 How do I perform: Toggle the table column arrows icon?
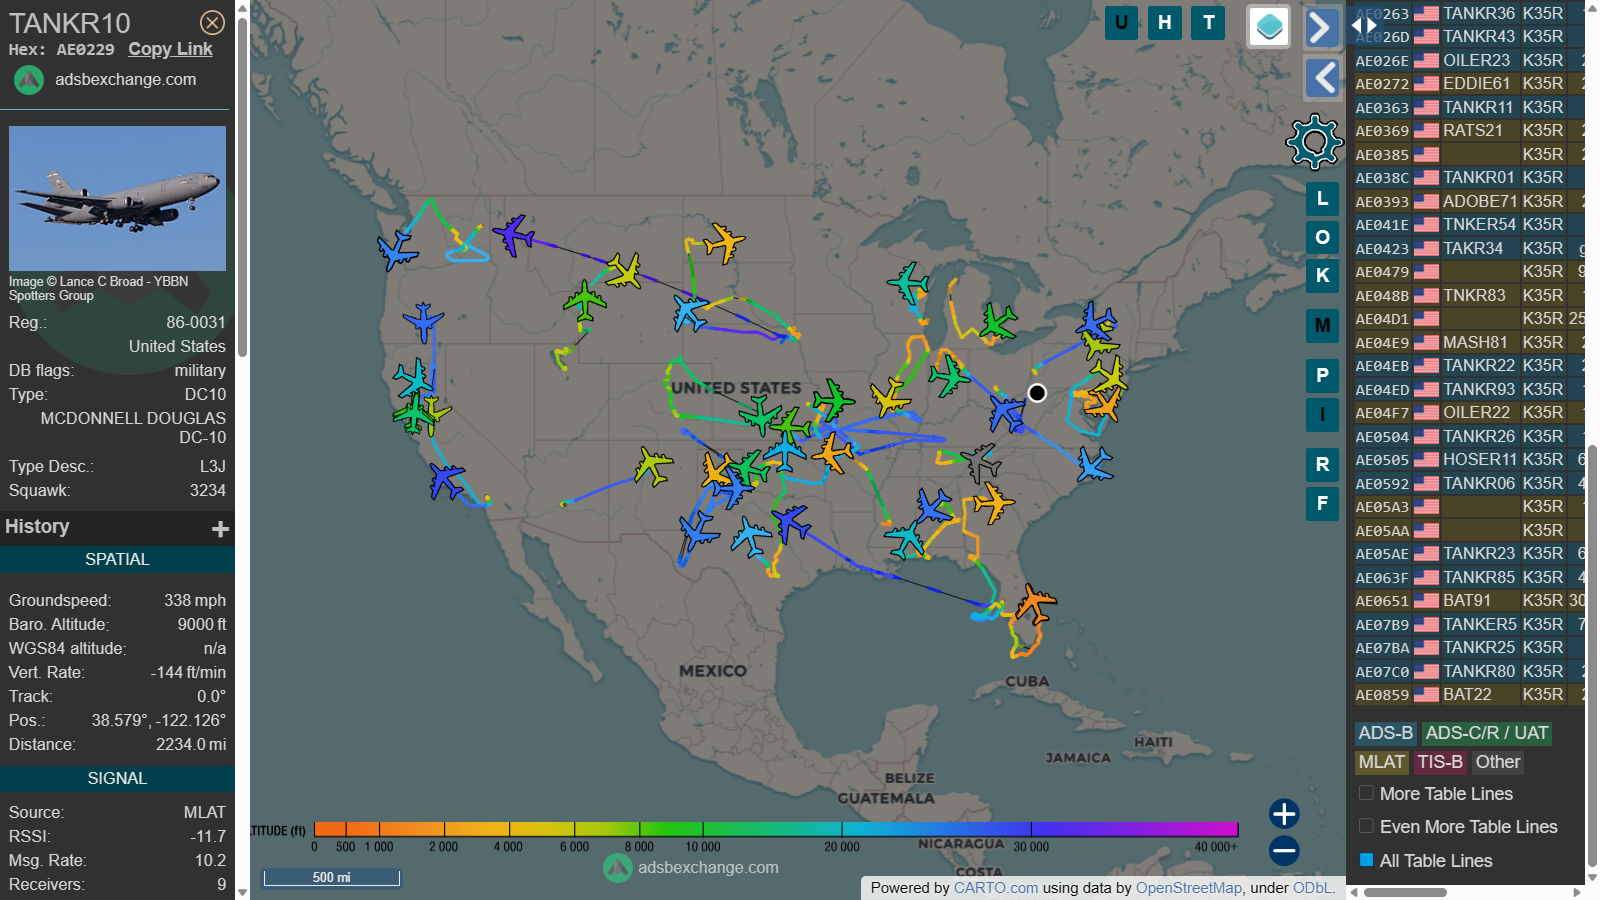tap(1364, 24)
